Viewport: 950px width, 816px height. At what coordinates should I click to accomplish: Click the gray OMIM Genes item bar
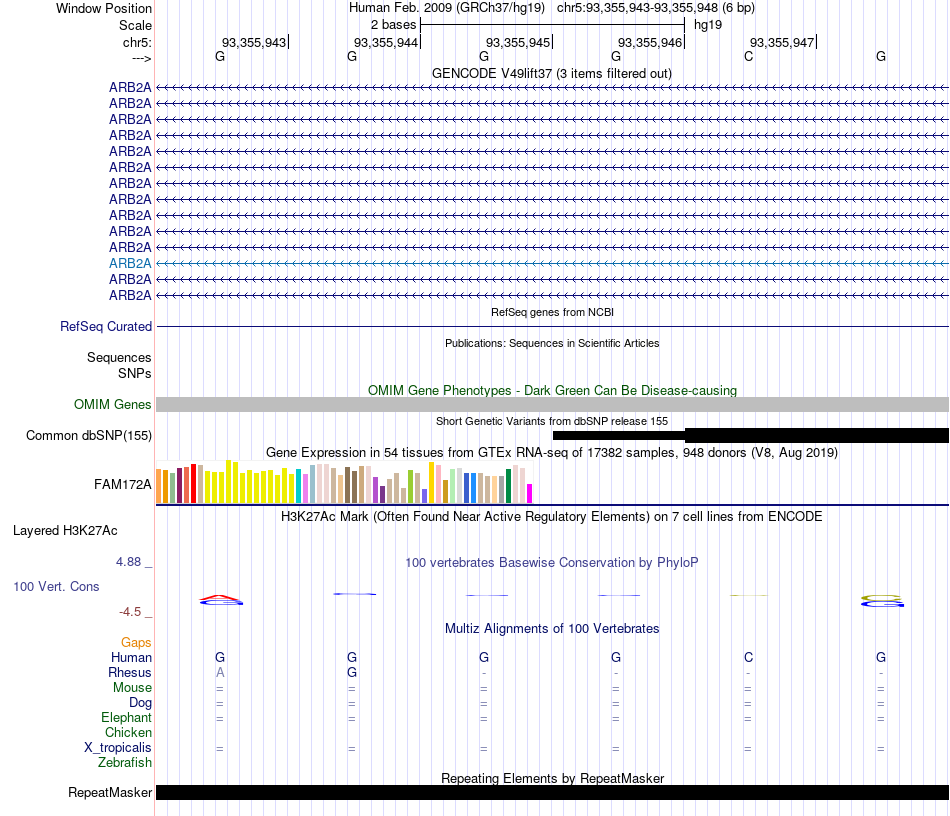[x=552, y=405]
